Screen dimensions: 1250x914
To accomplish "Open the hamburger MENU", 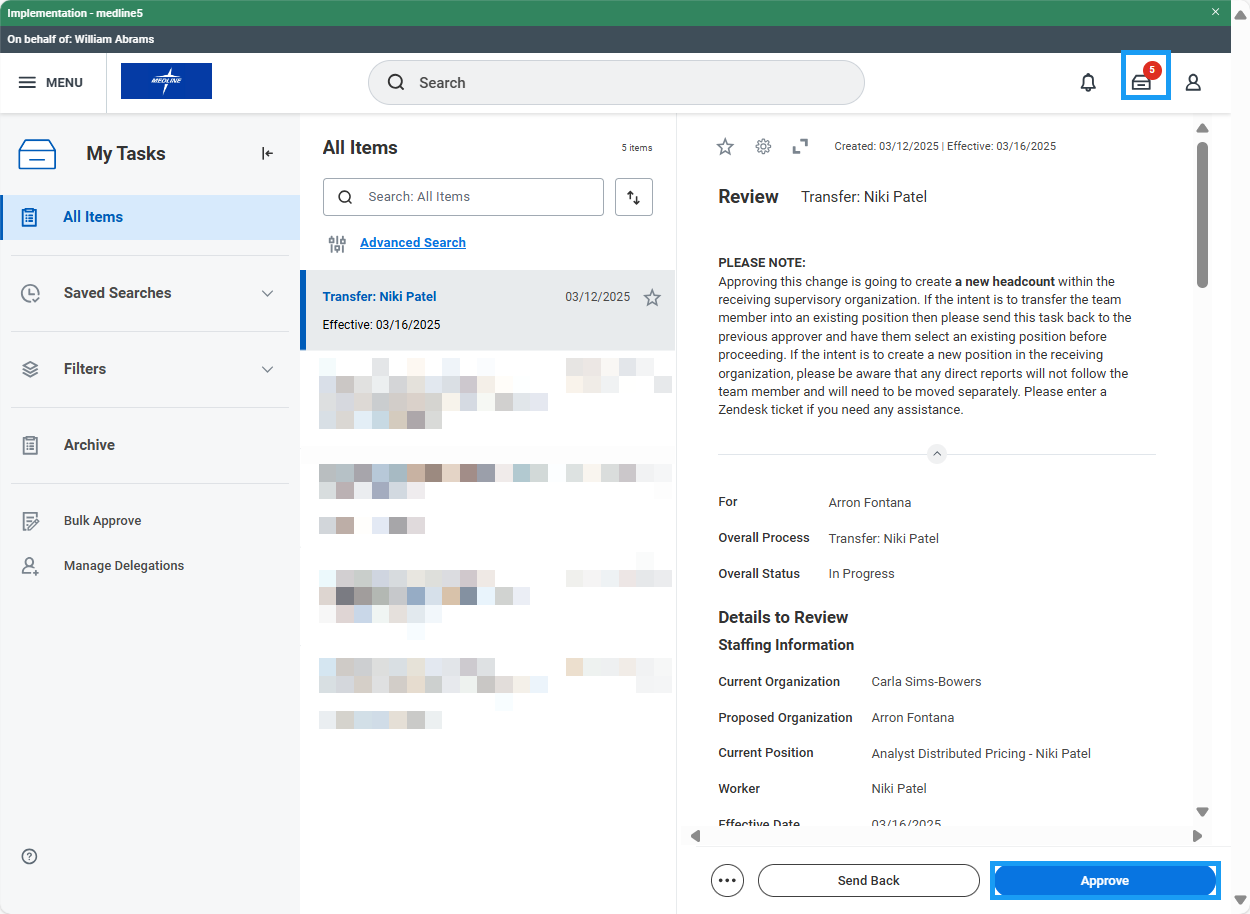I will [52, 82].
